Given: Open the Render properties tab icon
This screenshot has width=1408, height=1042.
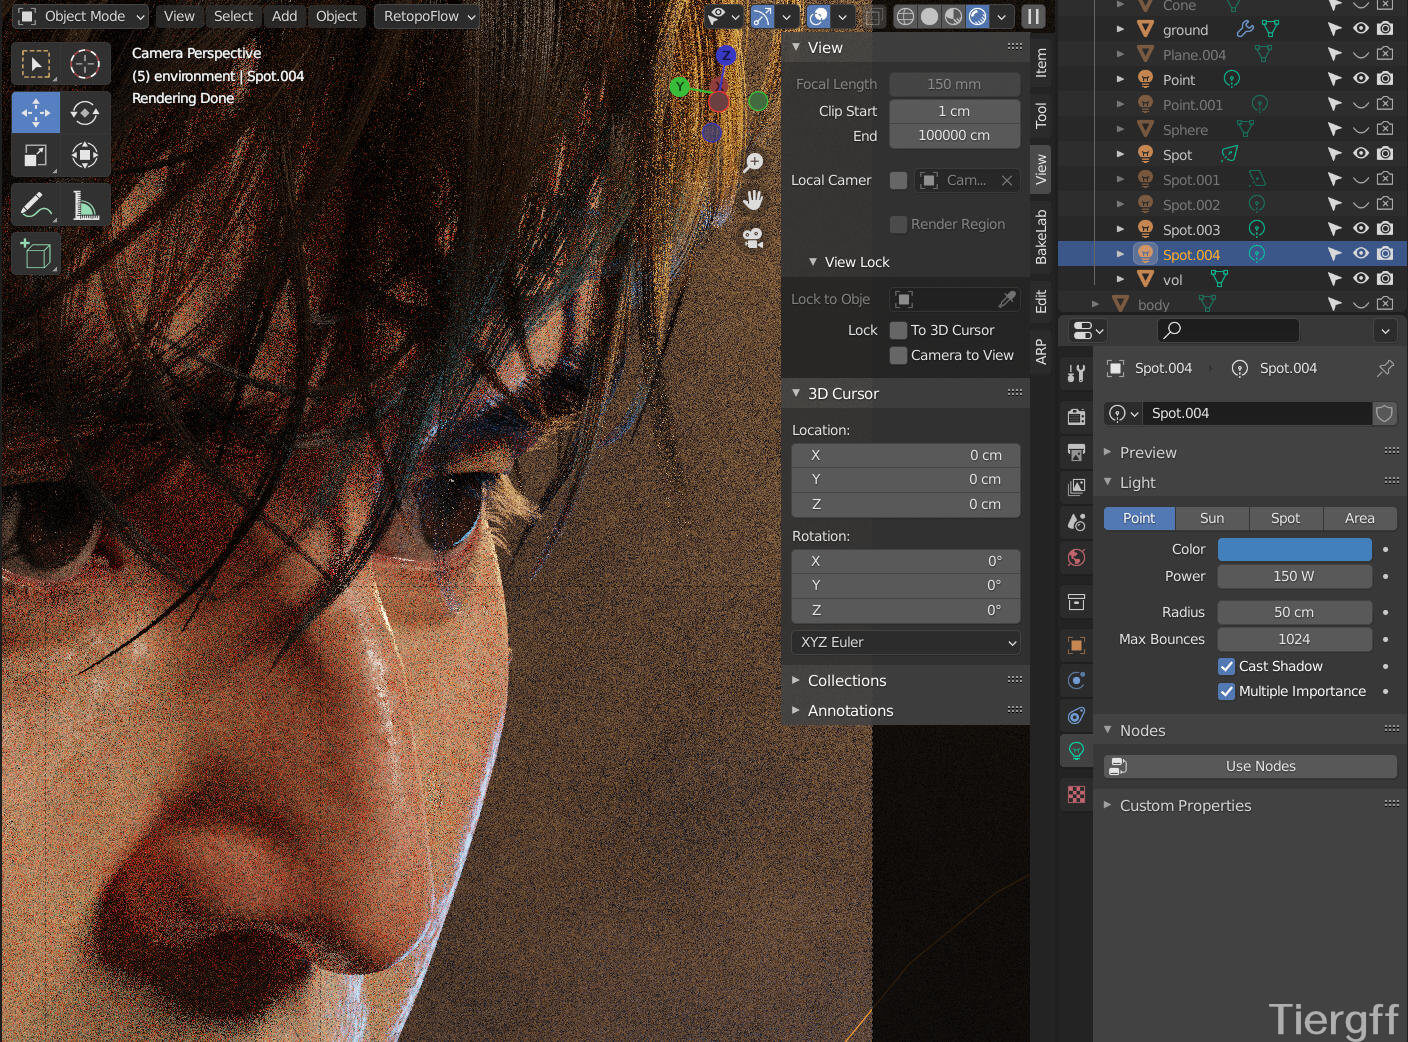Looking at the screenshot, I should [1076, 417].
